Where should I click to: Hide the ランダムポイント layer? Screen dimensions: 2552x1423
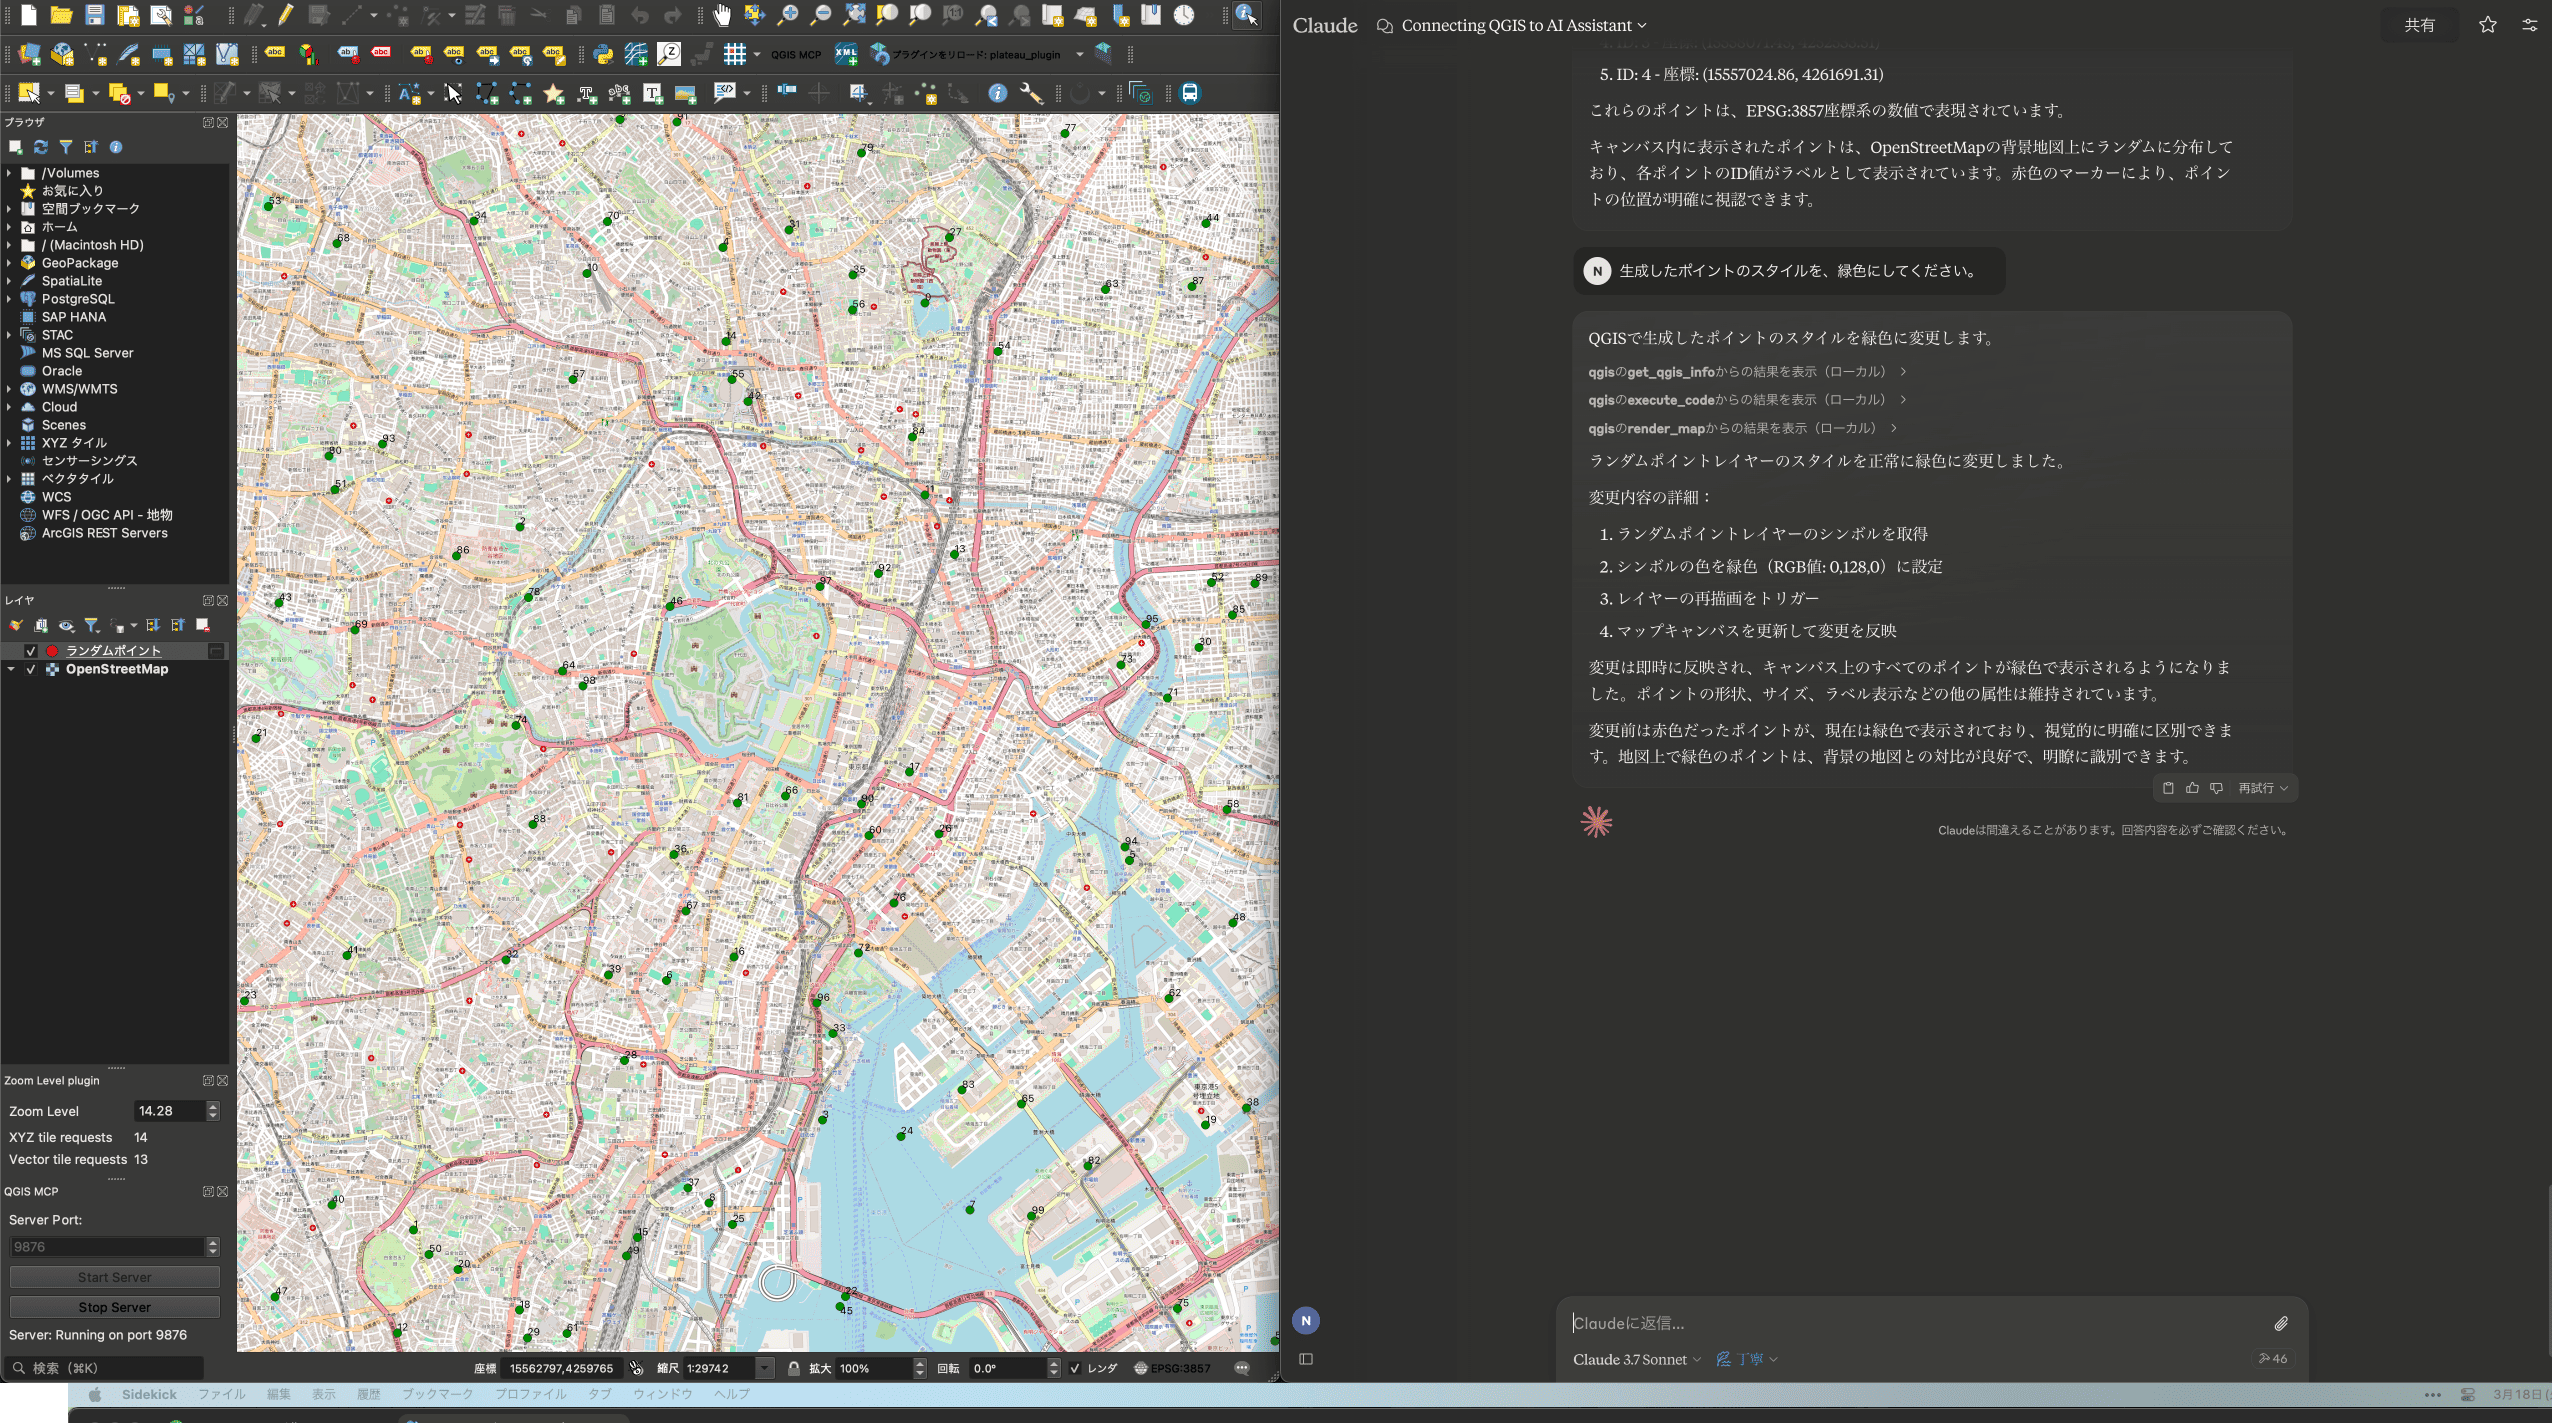pyautogui.click(x=30, y=650)
